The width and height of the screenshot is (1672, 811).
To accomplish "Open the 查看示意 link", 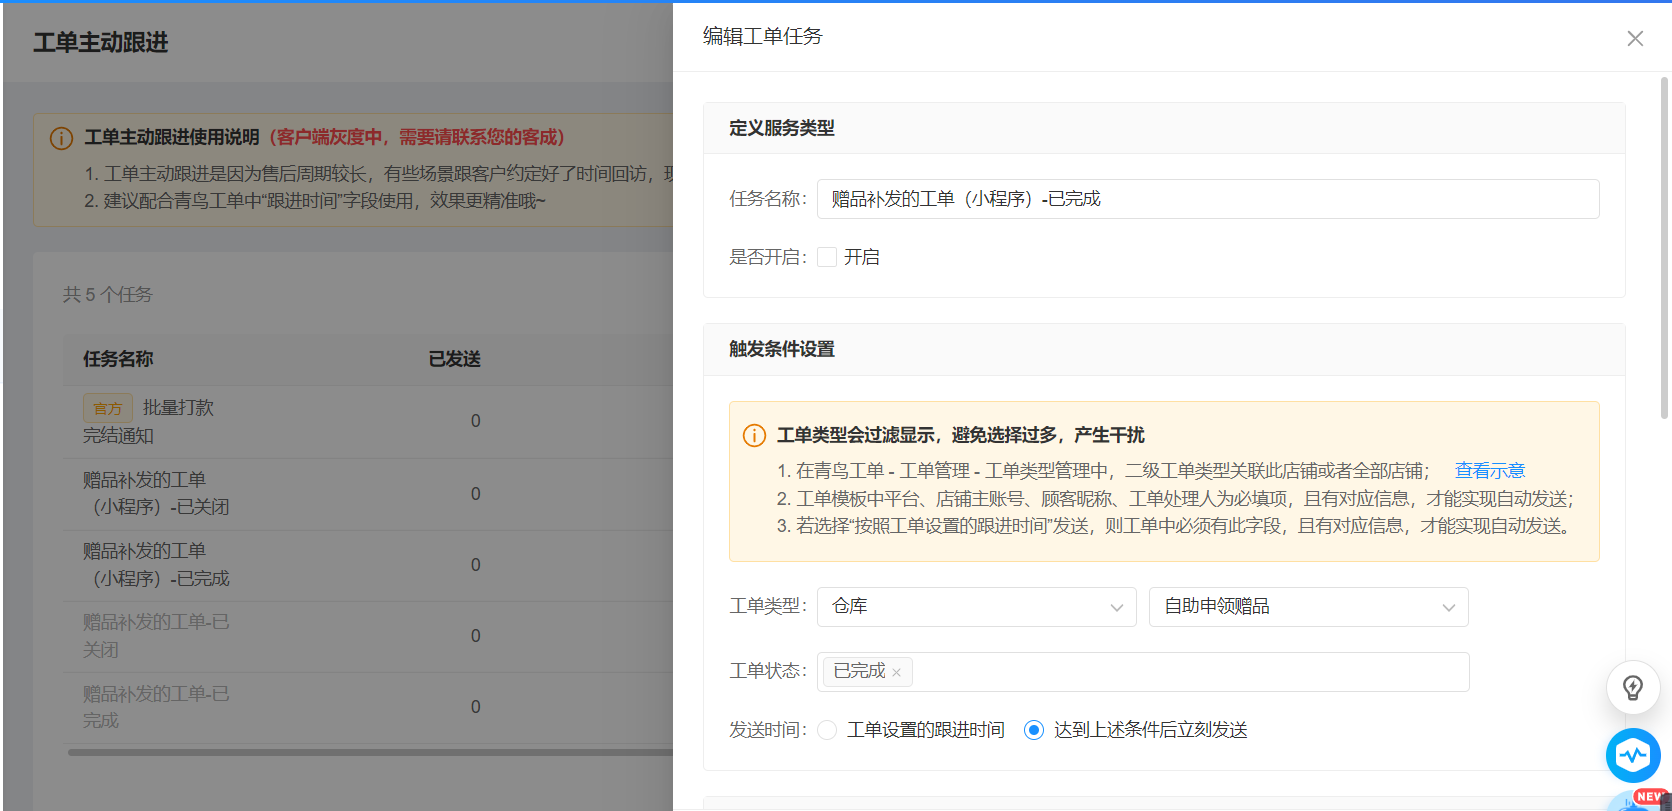I will [1489, 471].
